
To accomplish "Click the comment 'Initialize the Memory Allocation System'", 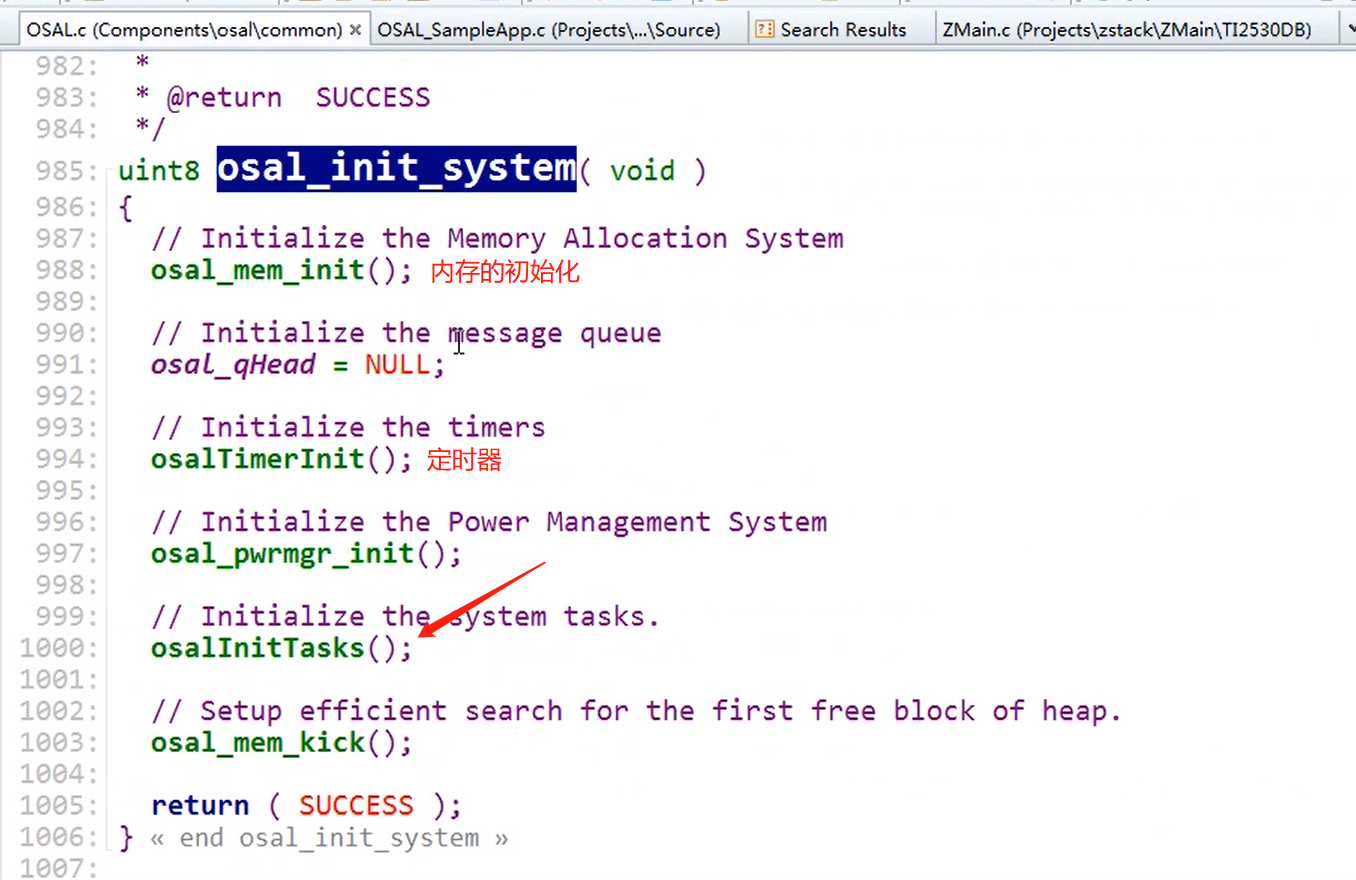I will tap(497, 239).
